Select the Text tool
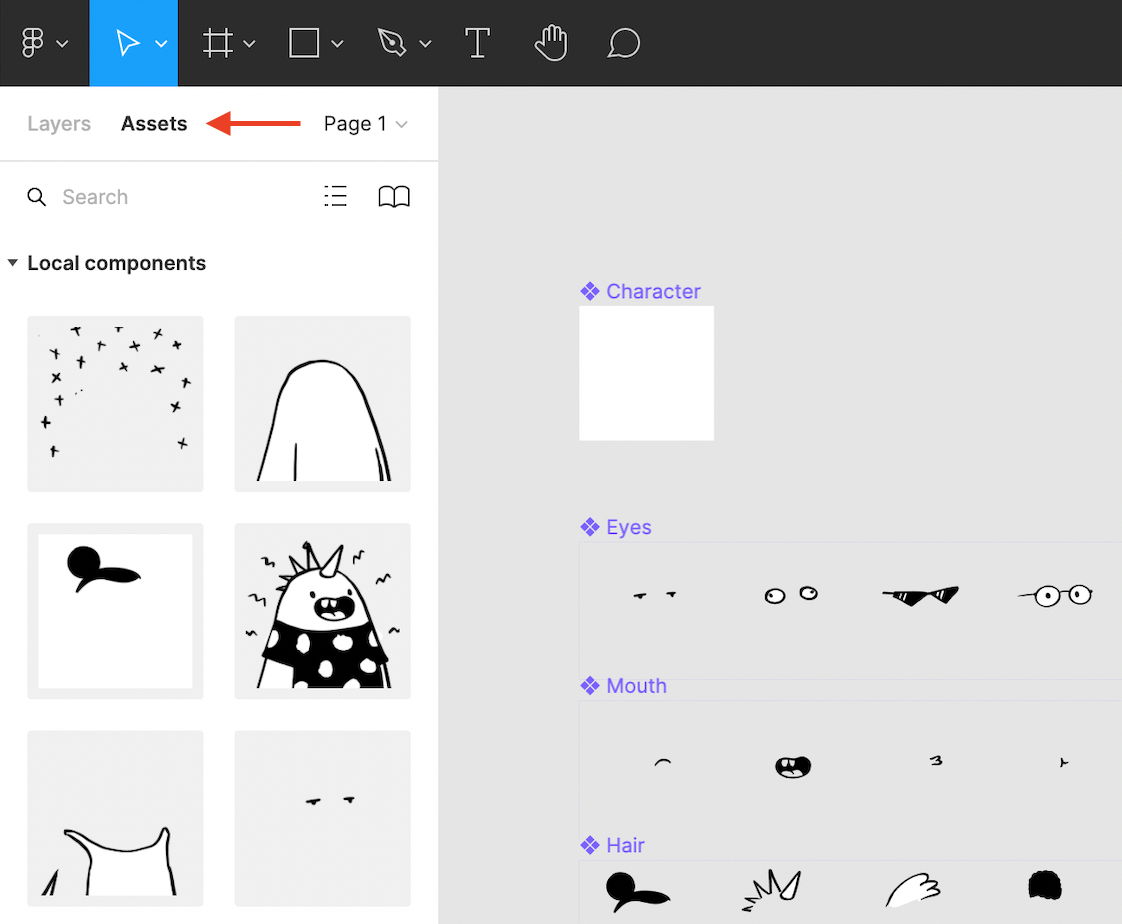 pos(477,43)
